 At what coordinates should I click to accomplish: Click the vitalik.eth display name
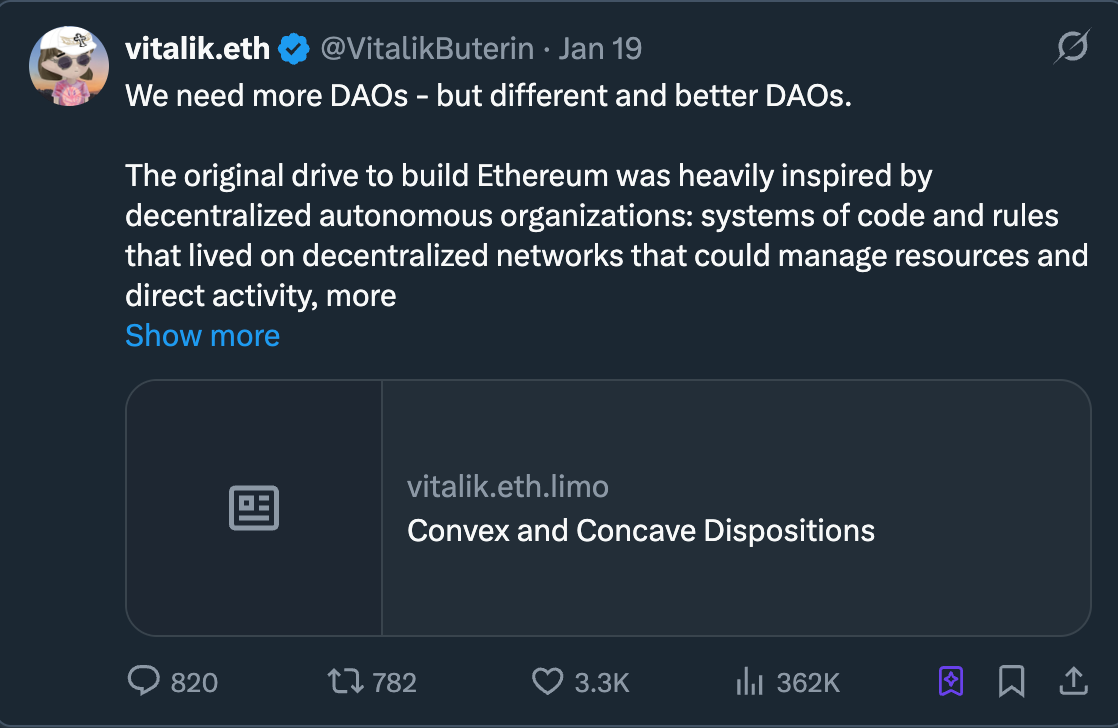[197, 48]
